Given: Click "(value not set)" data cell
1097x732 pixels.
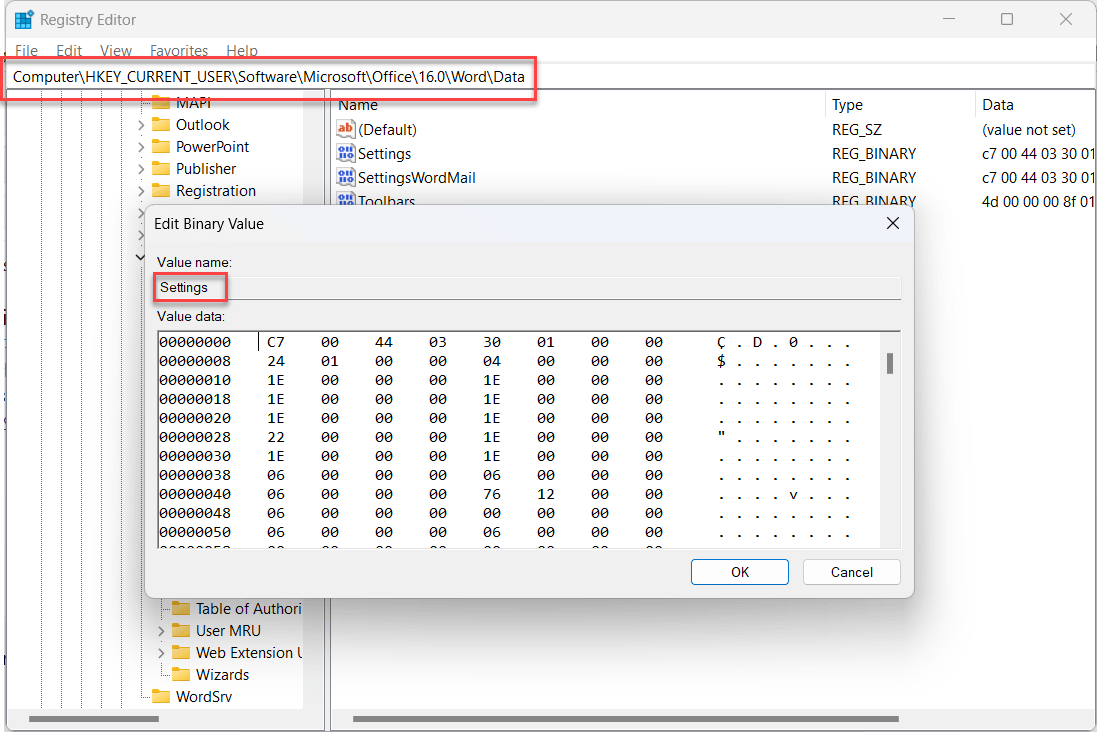Looking at the screenshot, I should tap(1028, 130).
